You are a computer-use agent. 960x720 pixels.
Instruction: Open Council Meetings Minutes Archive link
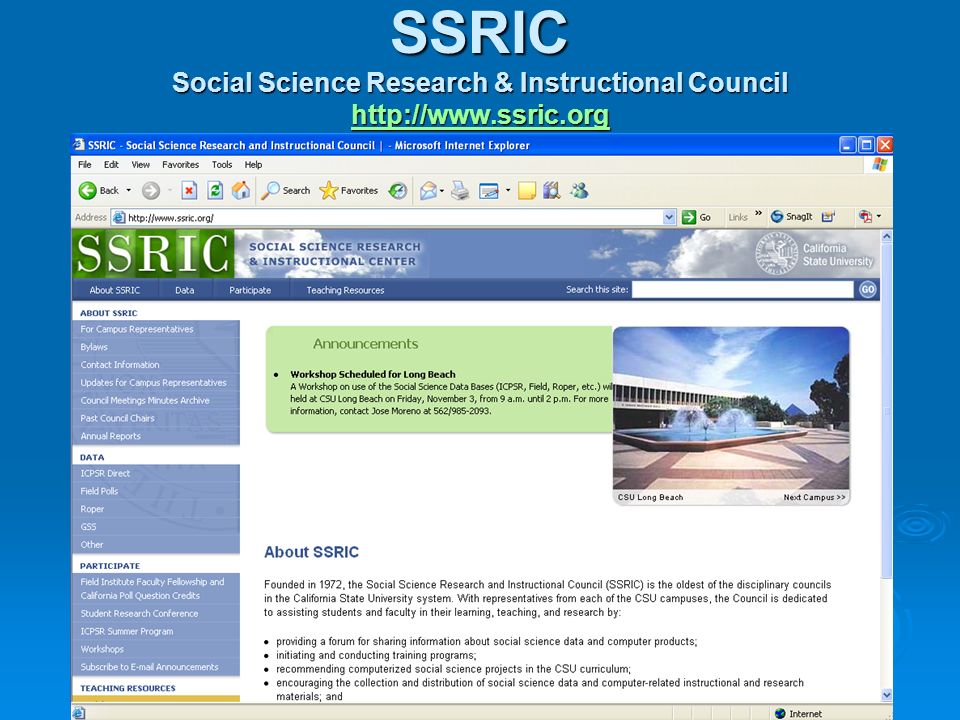(144, 400)
